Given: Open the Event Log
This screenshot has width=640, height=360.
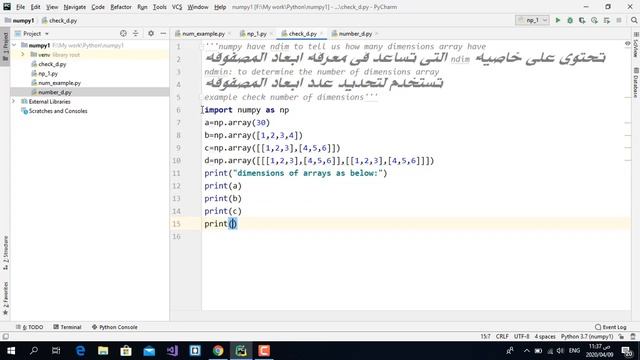Looking at the screenshot, I should [x=611, y=327].
